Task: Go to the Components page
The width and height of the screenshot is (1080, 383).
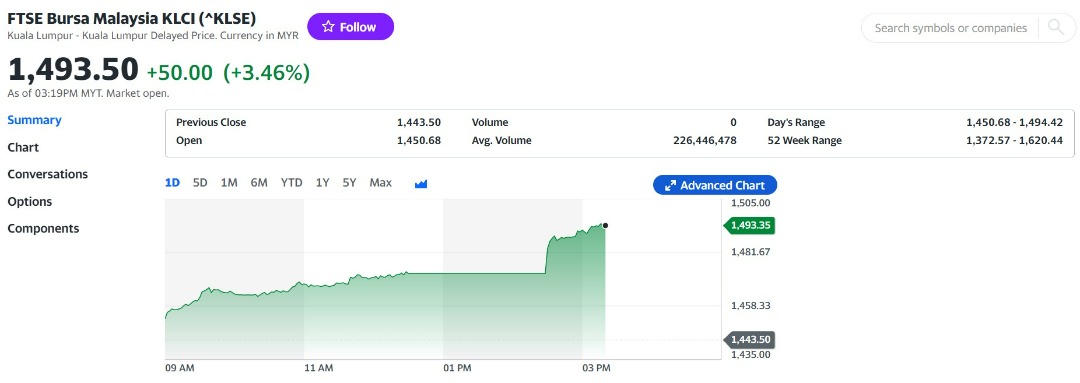Action: coord(43,229)
